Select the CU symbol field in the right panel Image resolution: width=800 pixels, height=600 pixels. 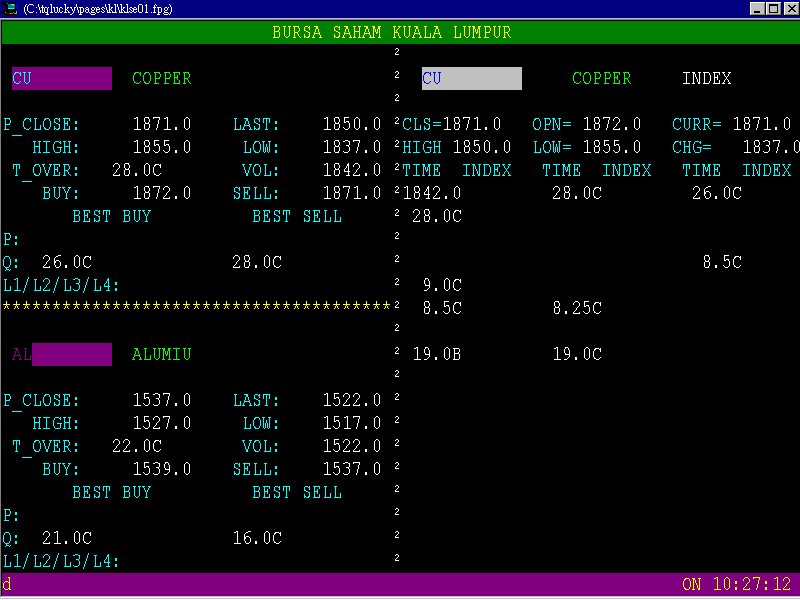(x=470, y=78)
